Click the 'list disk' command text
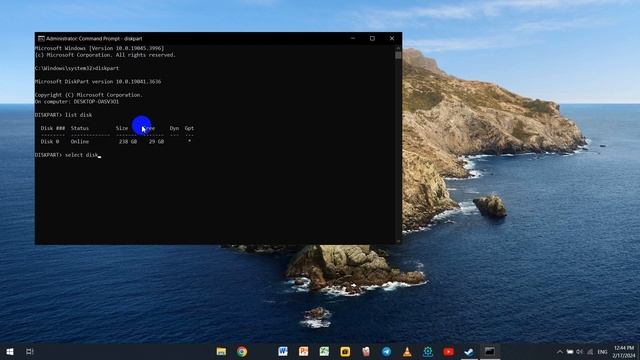 (x=78, y=115)
